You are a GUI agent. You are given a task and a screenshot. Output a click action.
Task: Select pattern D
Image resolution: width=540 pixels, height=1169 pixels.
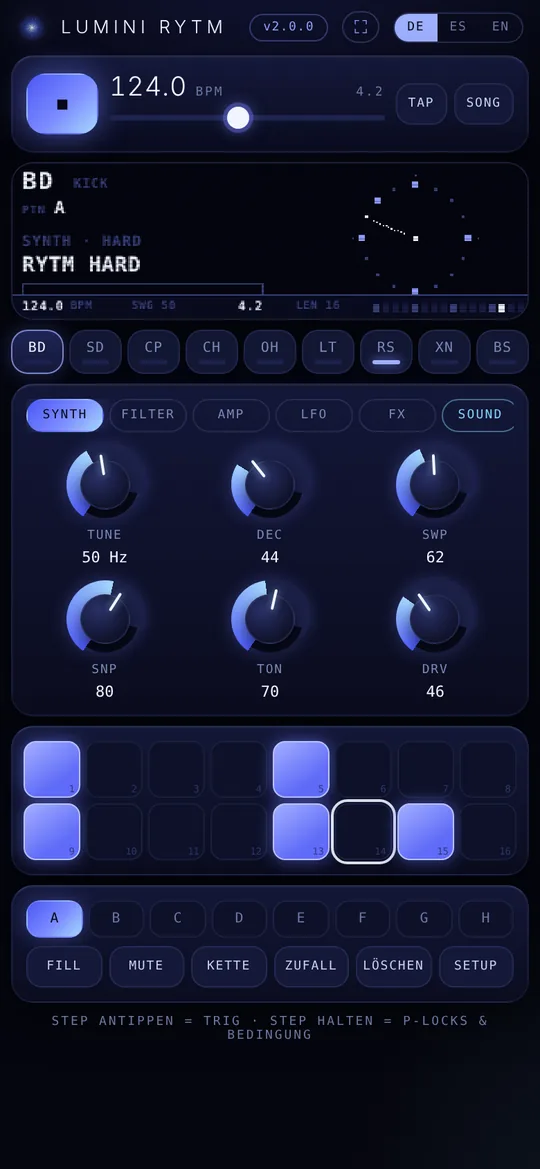[239, 918]
